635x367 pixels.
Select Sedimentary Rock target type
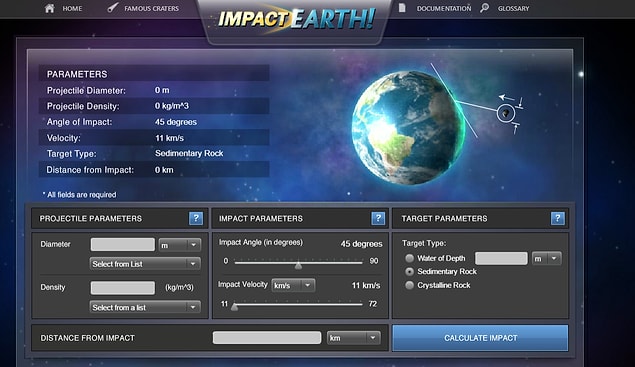[409, 271]
